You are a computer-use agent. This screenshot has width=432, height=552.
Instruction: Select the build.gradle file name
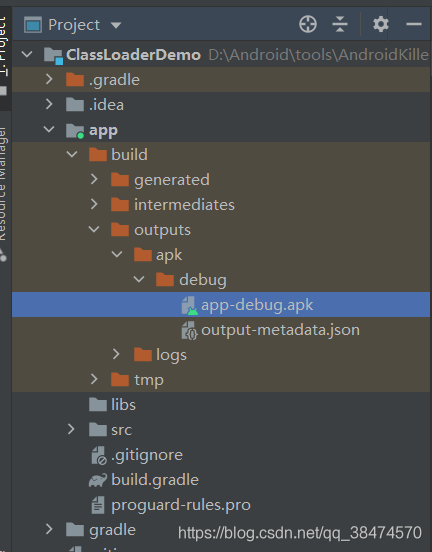click(155, 480)
